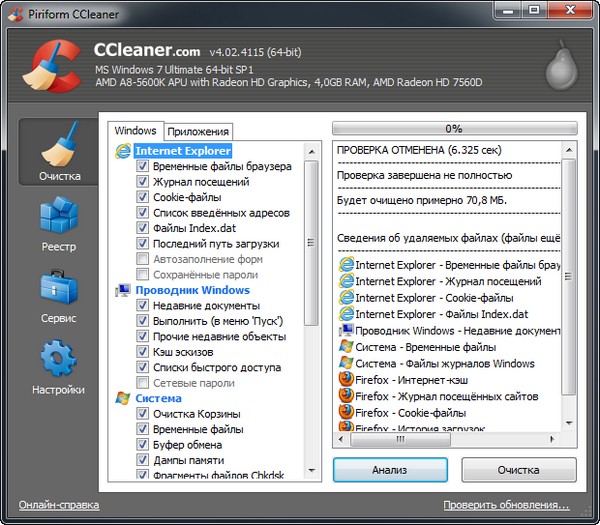Open Проверить обновления link
The height and width of the screenshot is (525, 600).
click(x=506, y=505)
